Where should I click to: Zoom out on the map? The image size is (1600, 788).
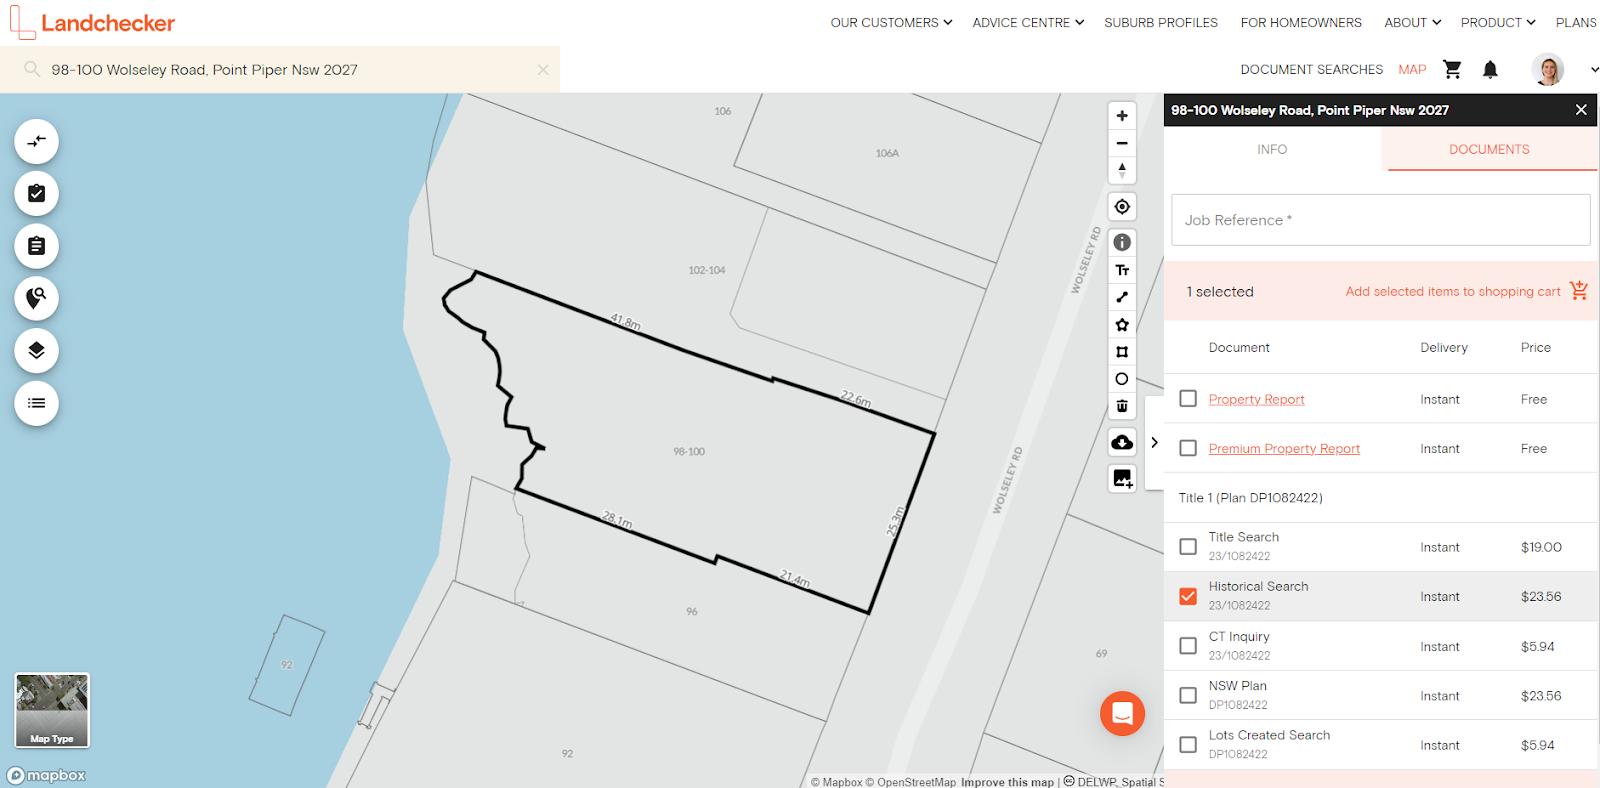tap(1122, 143)
